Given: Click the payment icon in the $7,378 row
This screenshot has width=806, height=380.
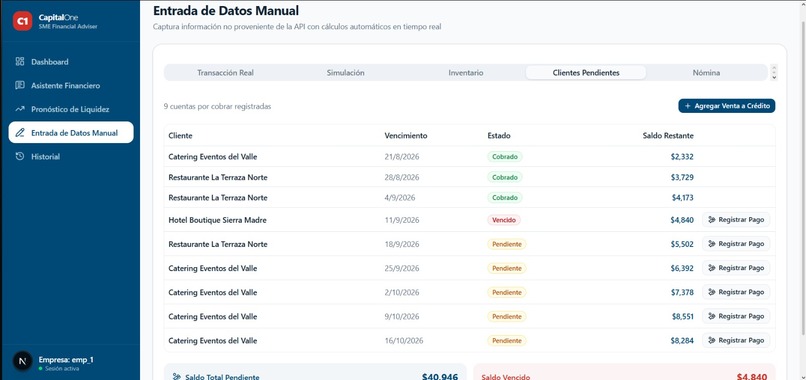Looking at the screenshot, I should click(x=712, y=292).
